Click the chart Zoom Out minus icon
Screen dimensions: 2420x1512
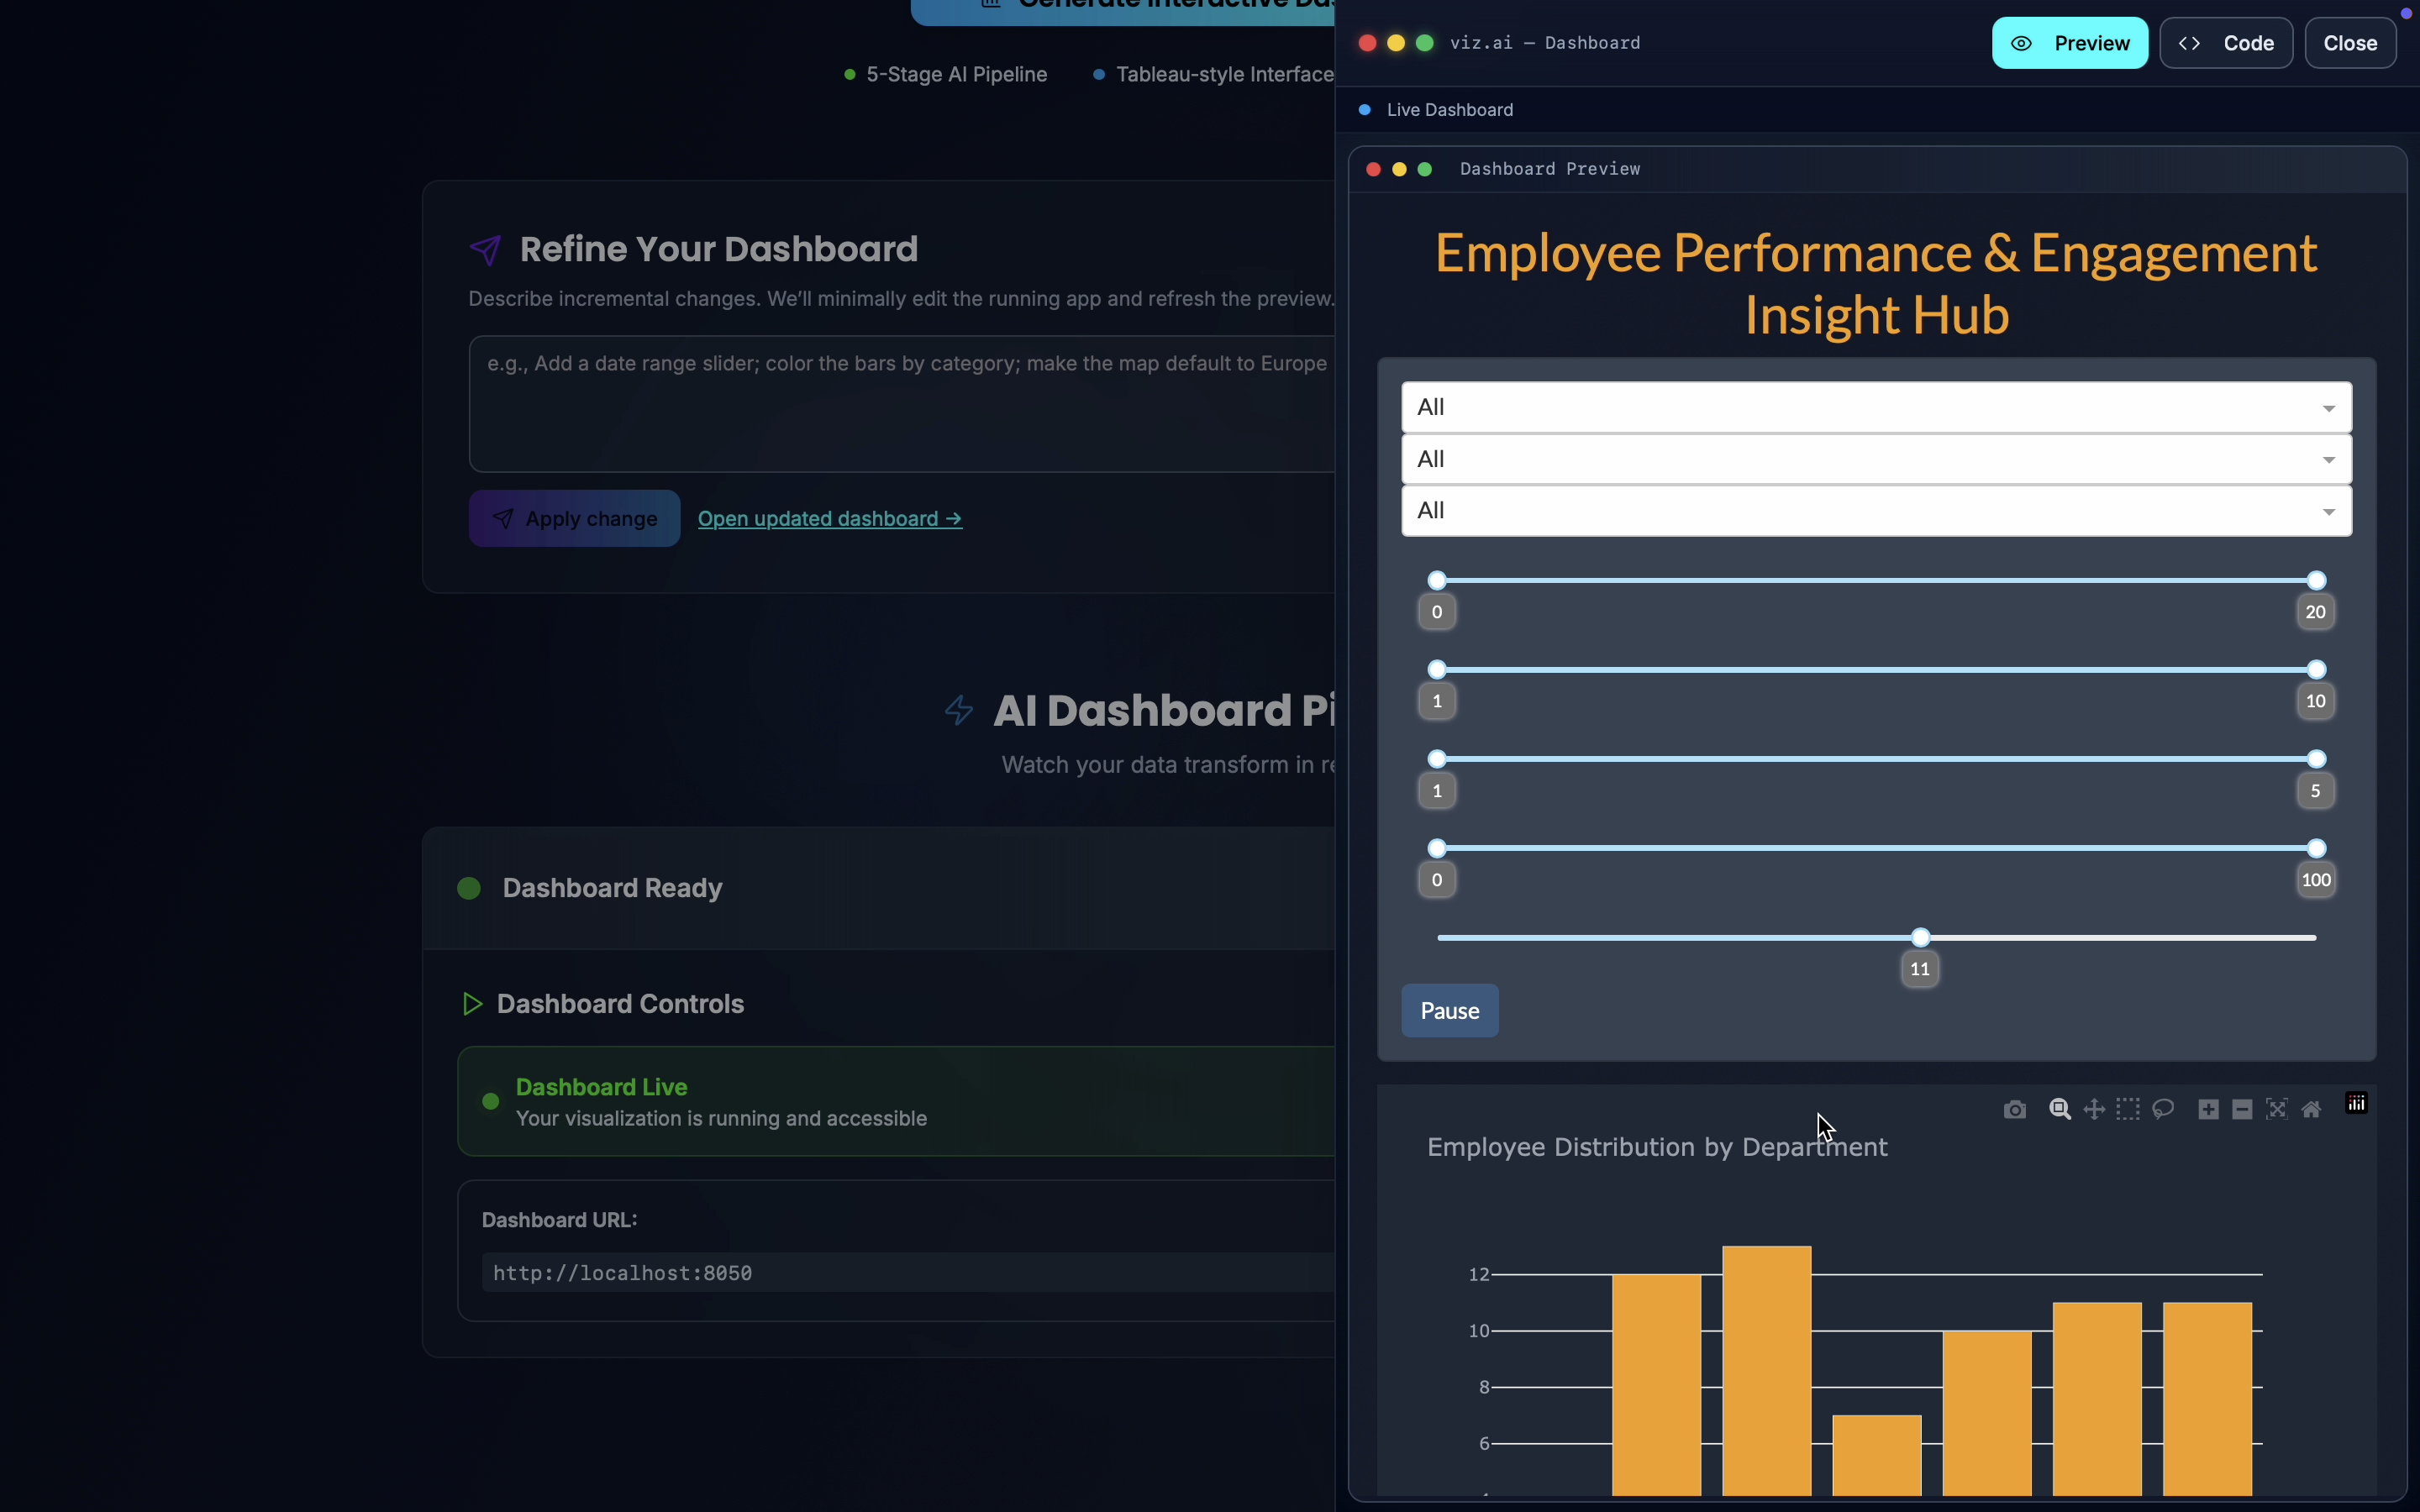pyautogui.click(x=2242, y=1109)
